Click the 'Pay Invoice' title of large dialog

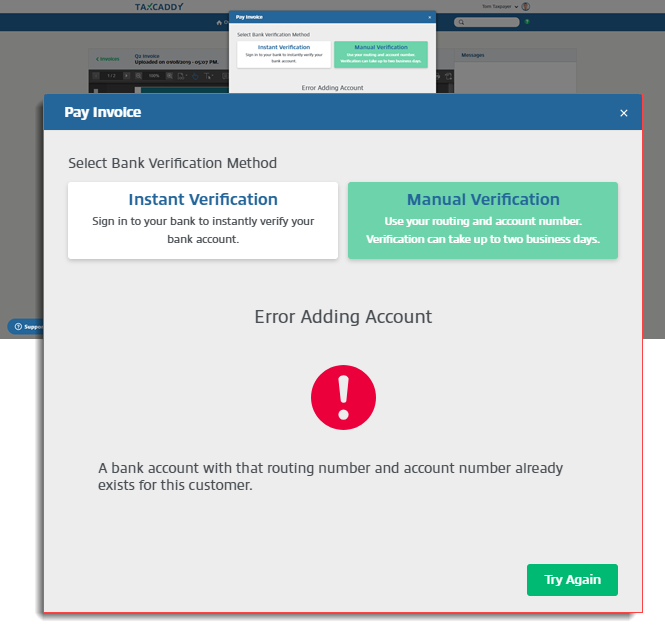(x=103, y=112)
